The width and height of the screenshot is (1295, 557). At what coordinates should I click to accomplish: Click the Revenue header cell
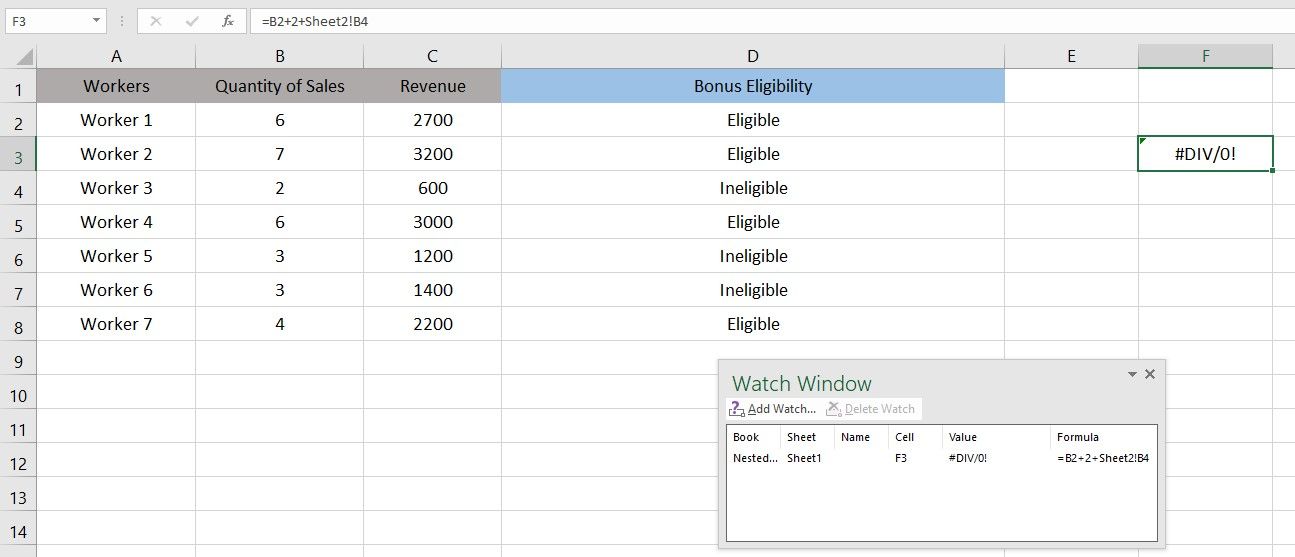tap(432, 86)
